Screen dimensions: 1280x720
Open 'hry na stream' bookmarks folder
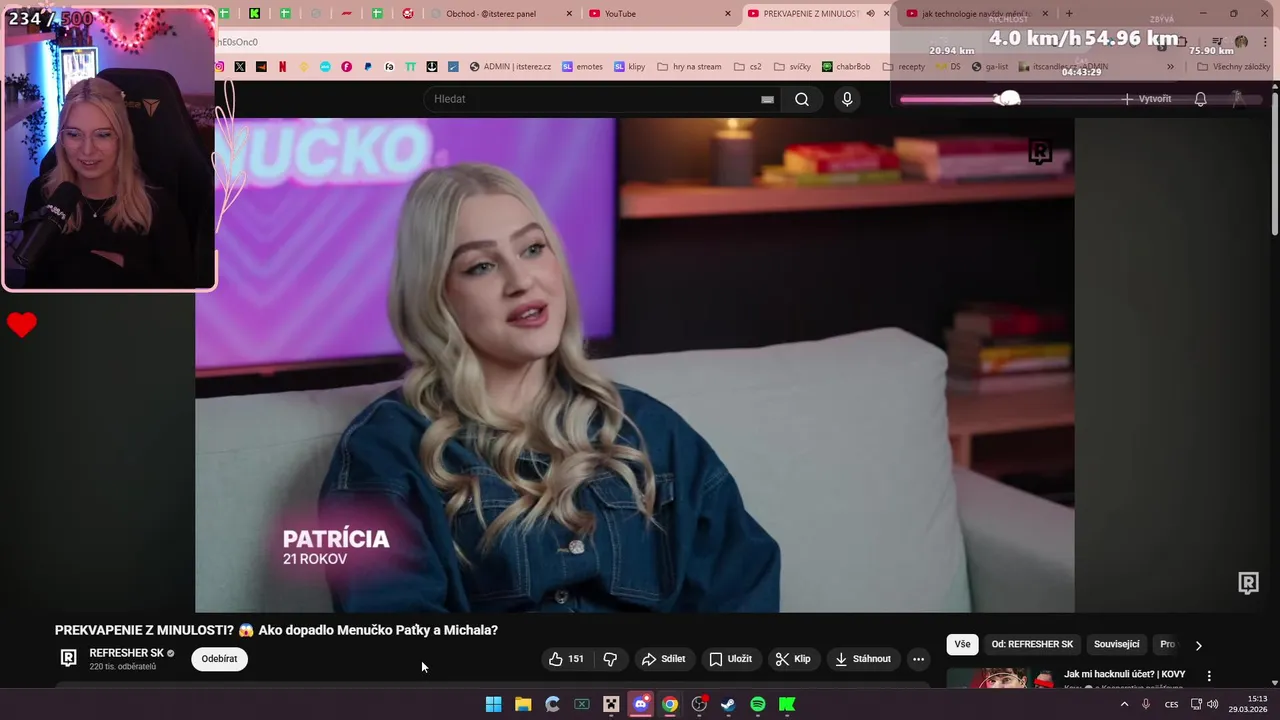(x=689, y=67)
